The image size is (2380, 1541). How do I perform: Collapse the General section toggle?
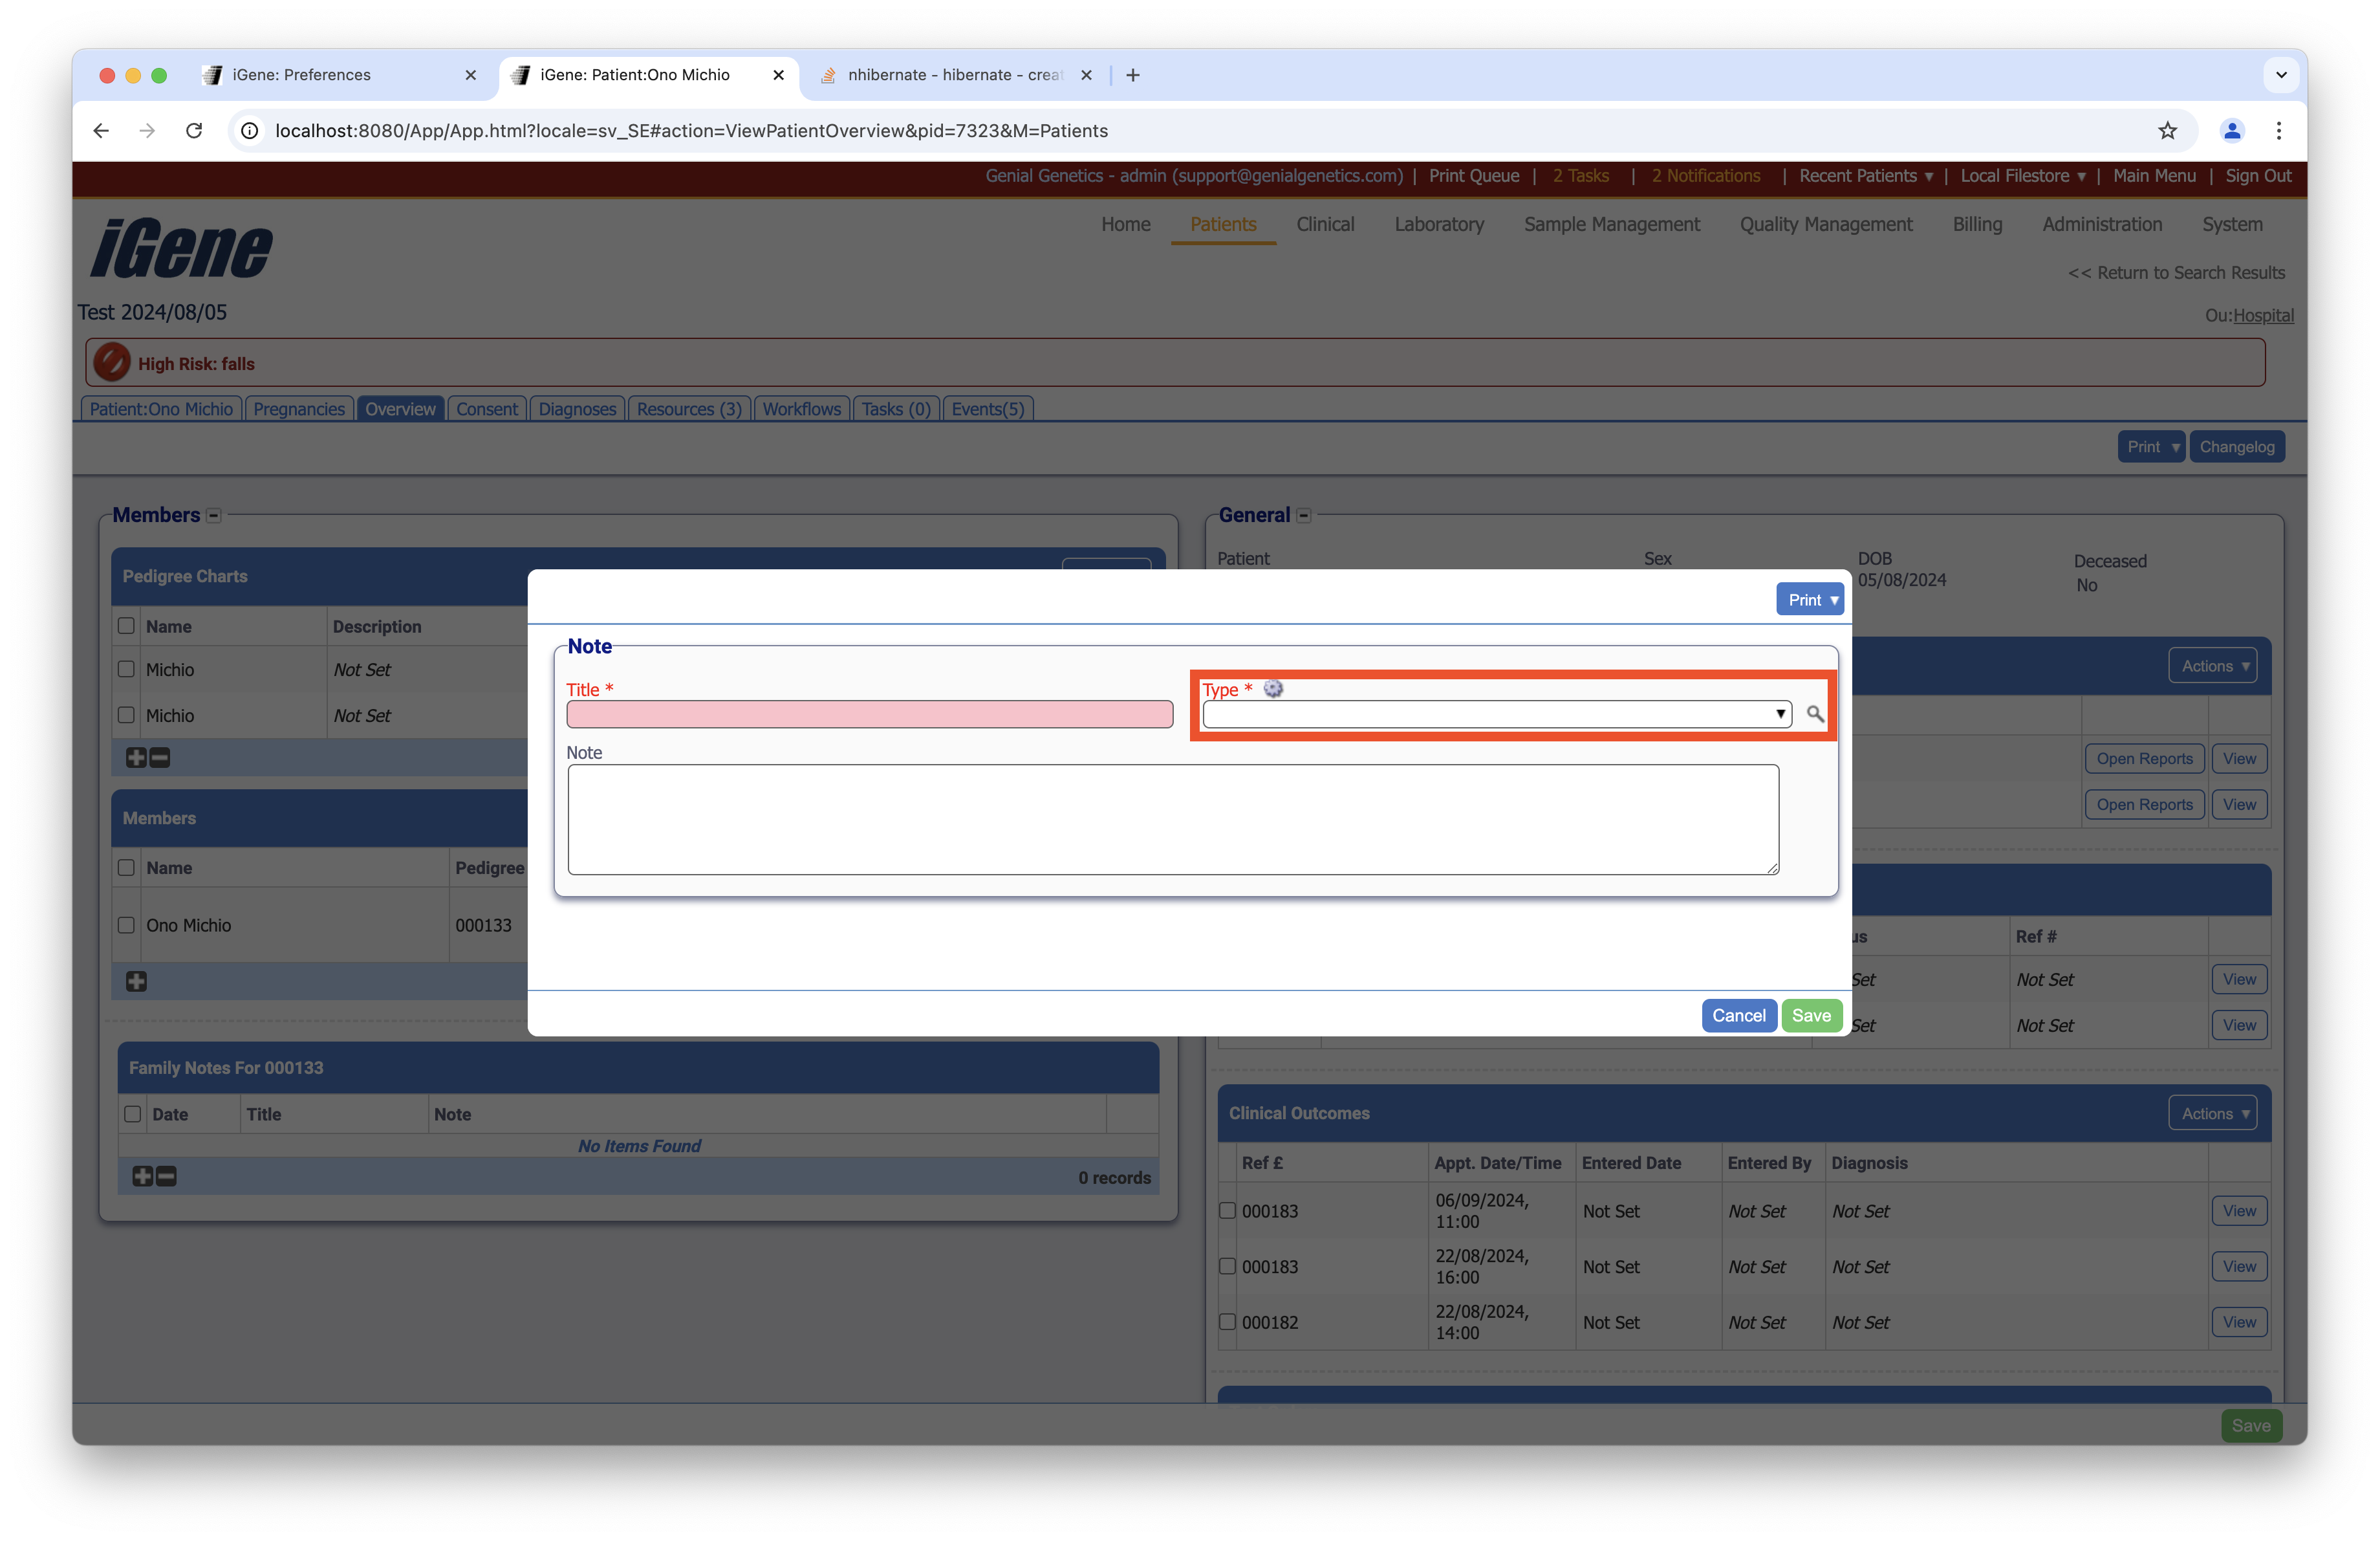1303,516
